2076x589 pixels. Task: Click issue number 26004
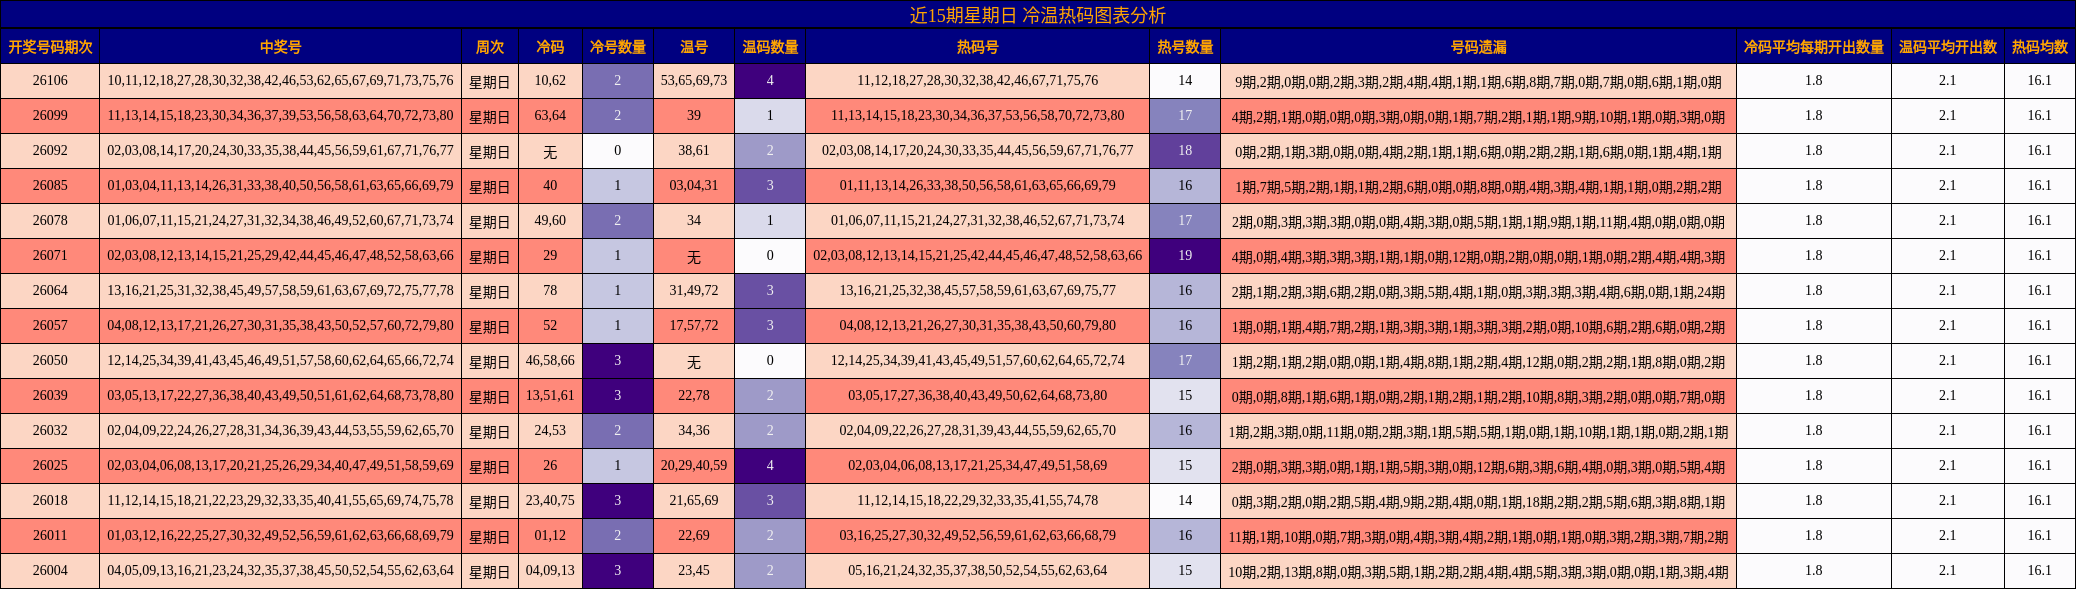coord(50,571)
